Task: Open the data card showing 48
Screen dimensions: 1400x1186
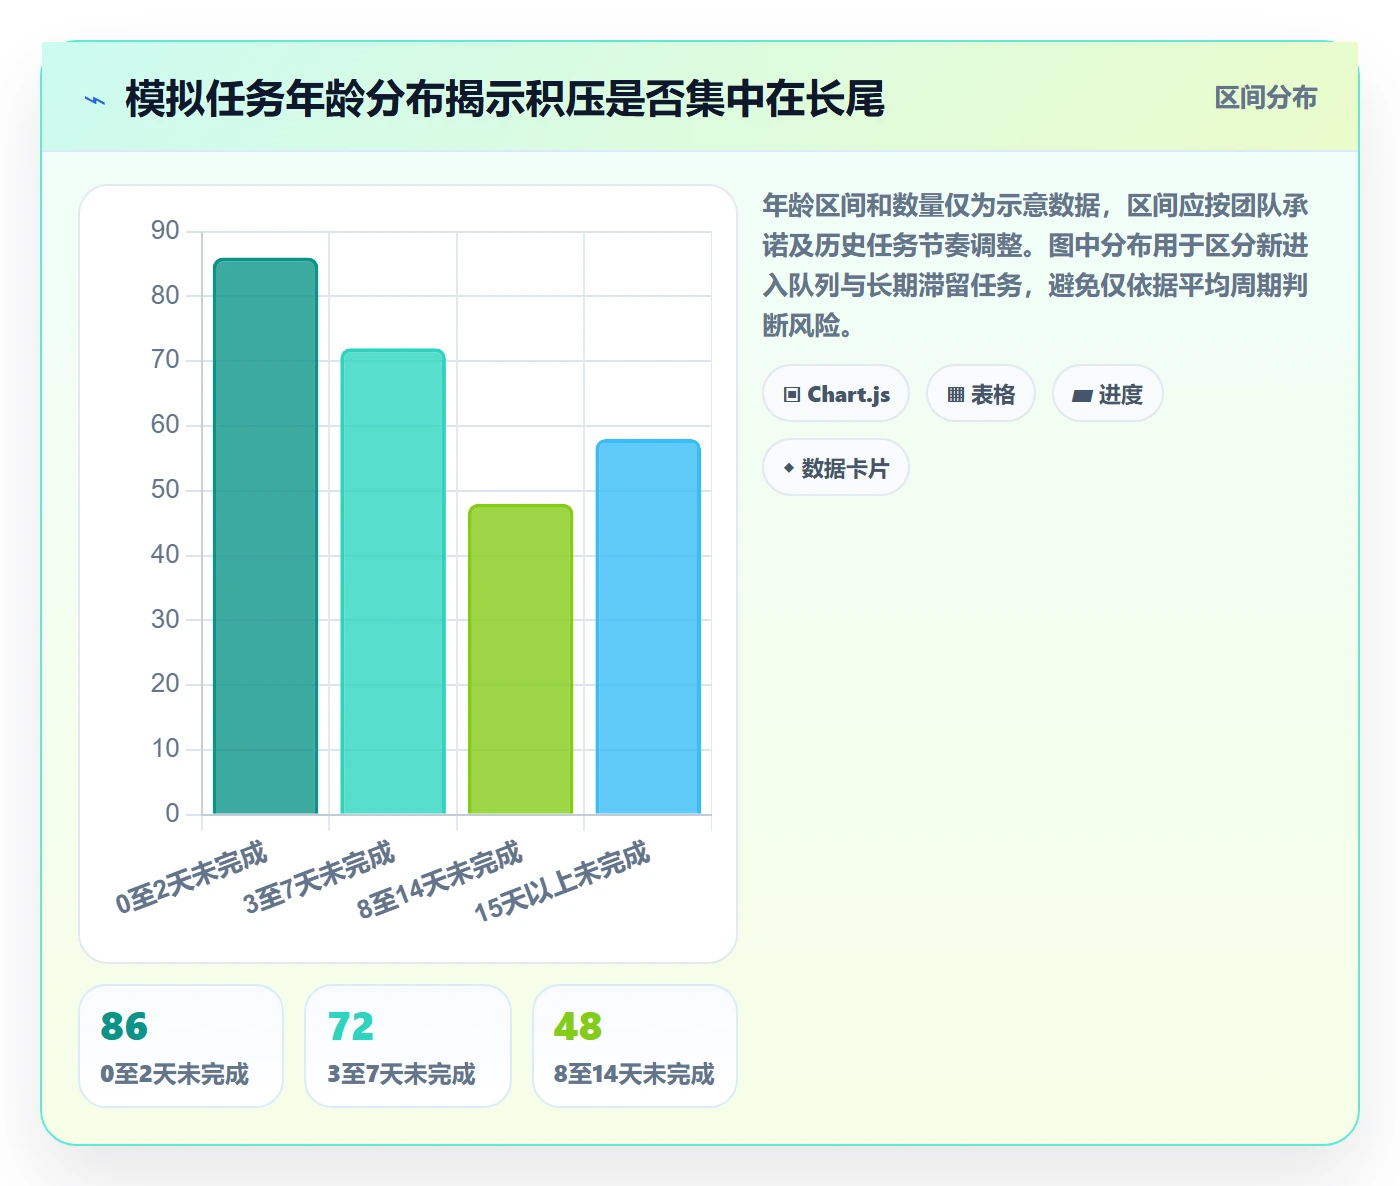Action: [635, 1046]
